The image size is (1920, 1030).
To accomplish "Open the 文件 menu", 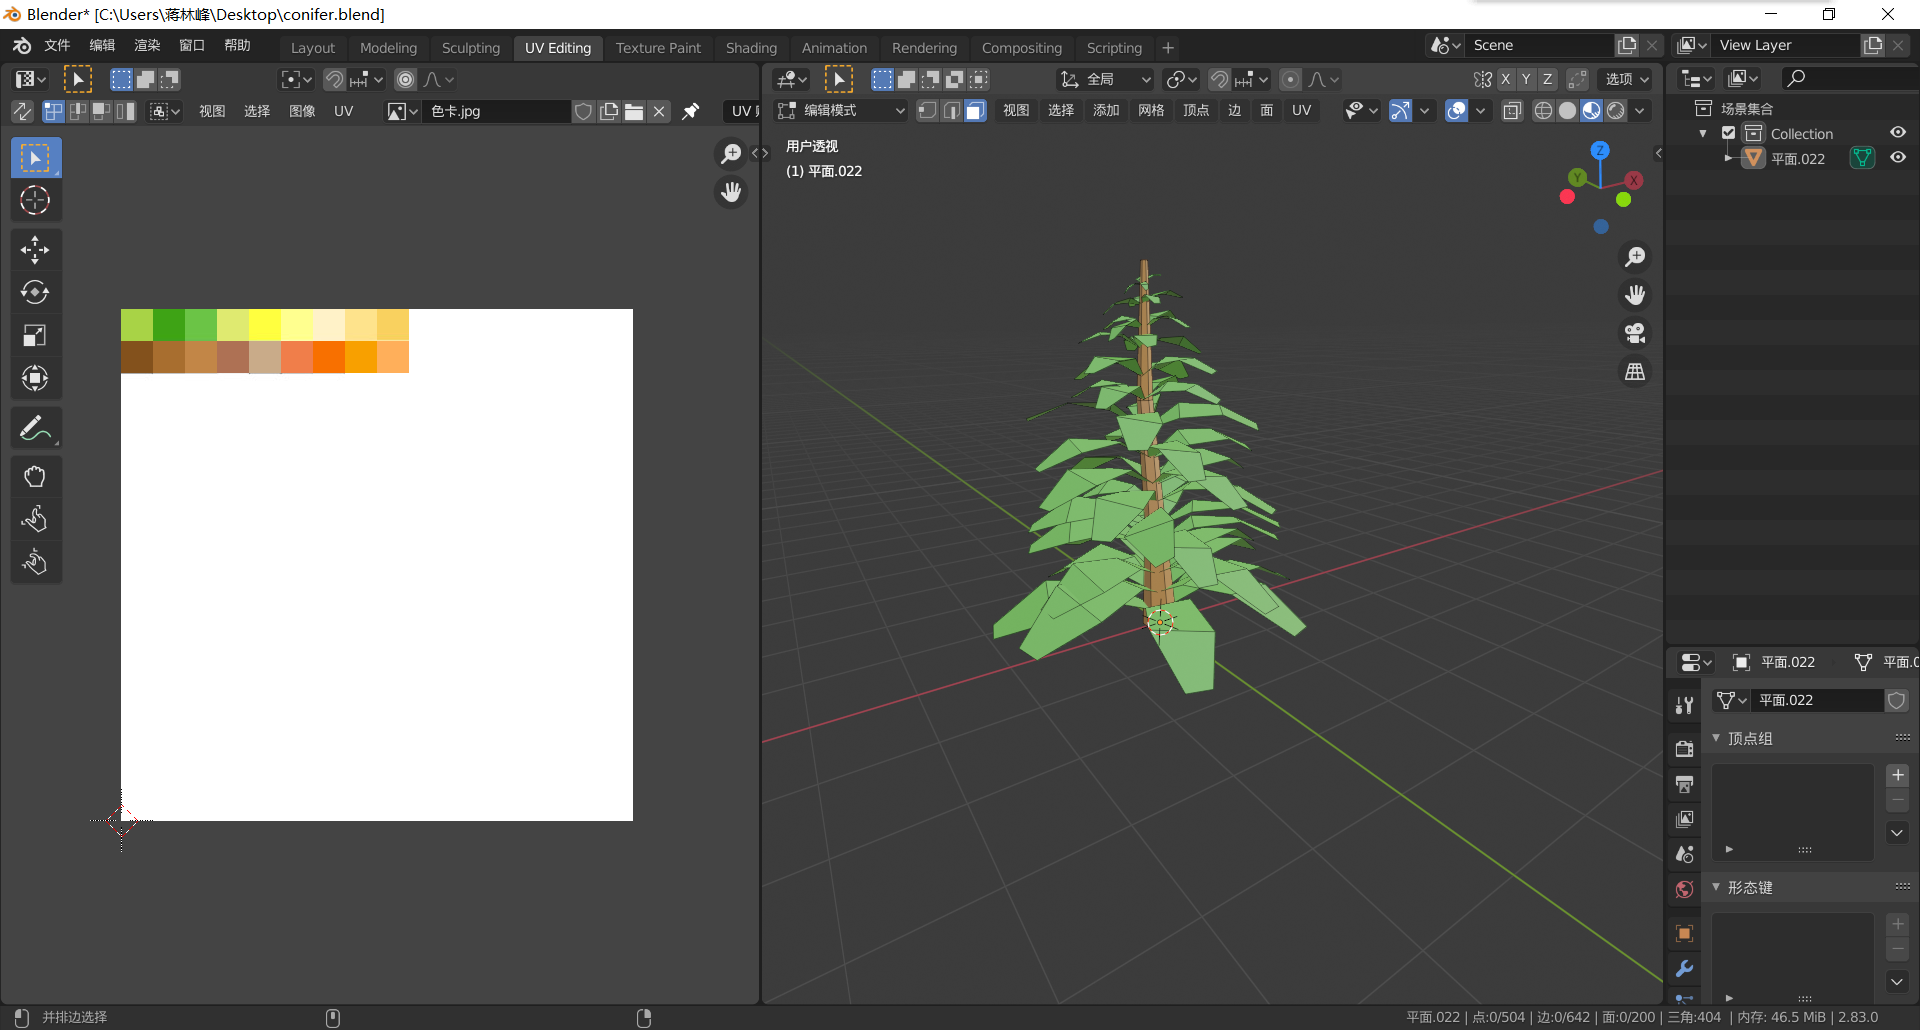I will pyautogui.click(x=58, y=45).
